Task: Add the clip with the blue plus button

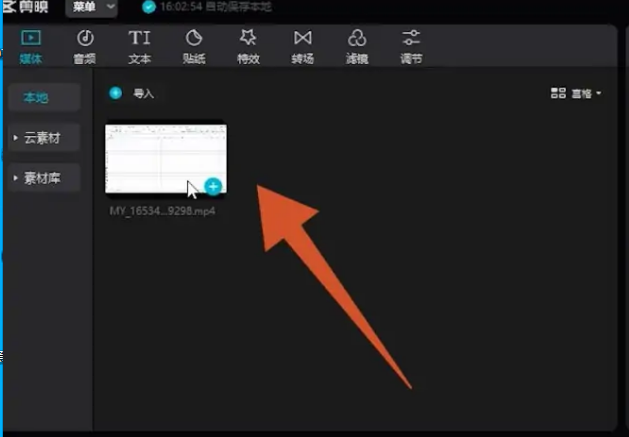Action: click(x=213, y=186)
